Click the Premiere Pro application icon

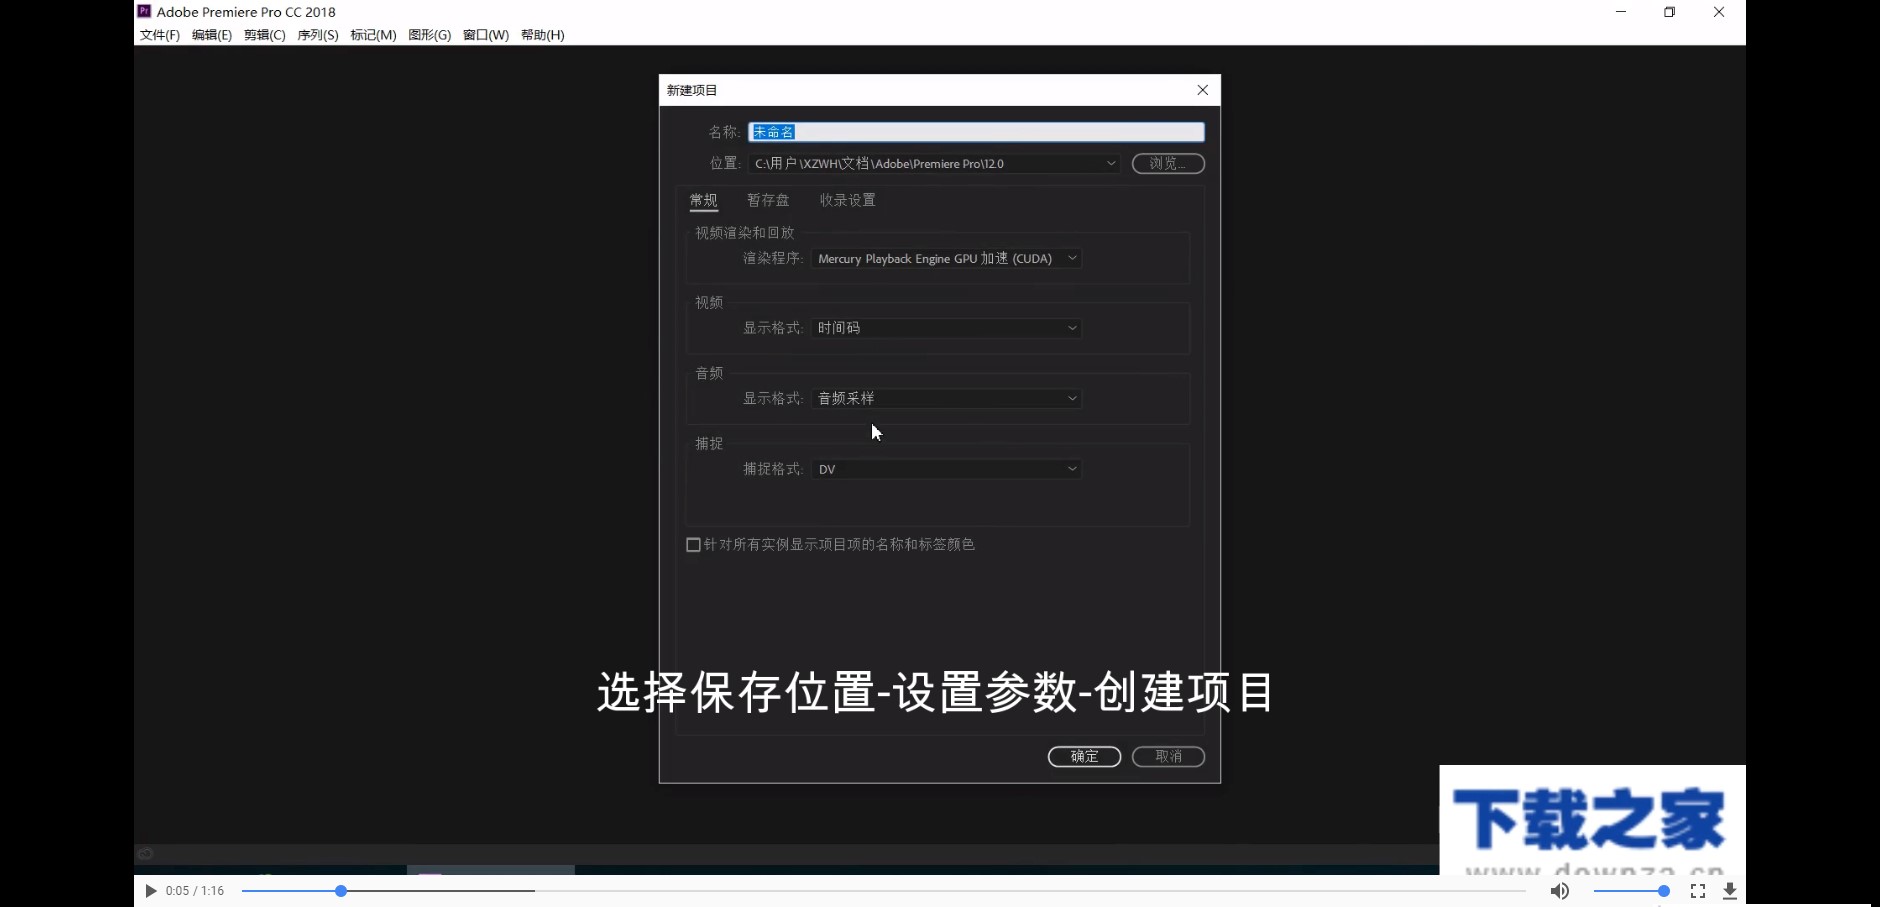tap(143, 11)
